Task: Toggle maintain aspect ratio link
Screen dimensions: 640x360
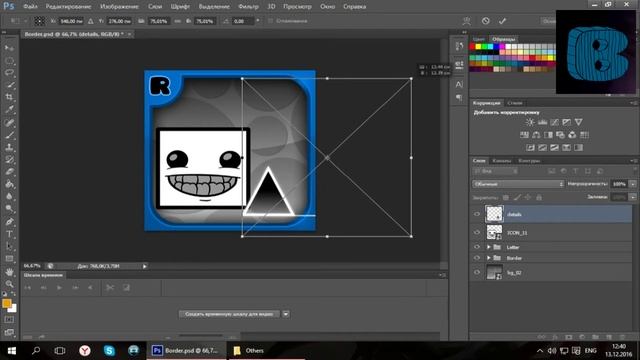Action: [x=178, y=21]
